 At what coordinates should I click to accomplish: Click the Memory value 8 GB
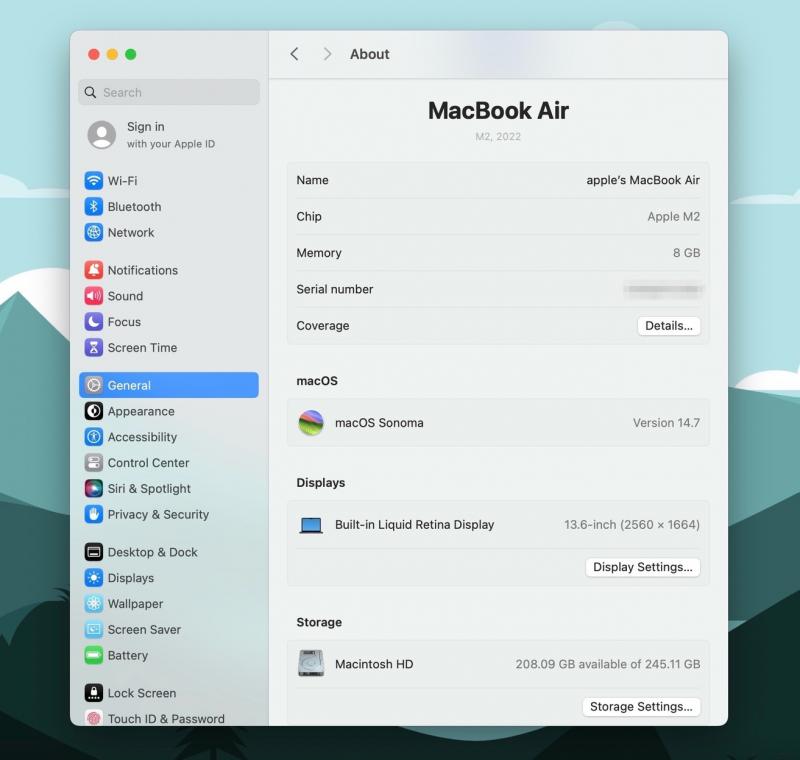[x=686, y=252]
